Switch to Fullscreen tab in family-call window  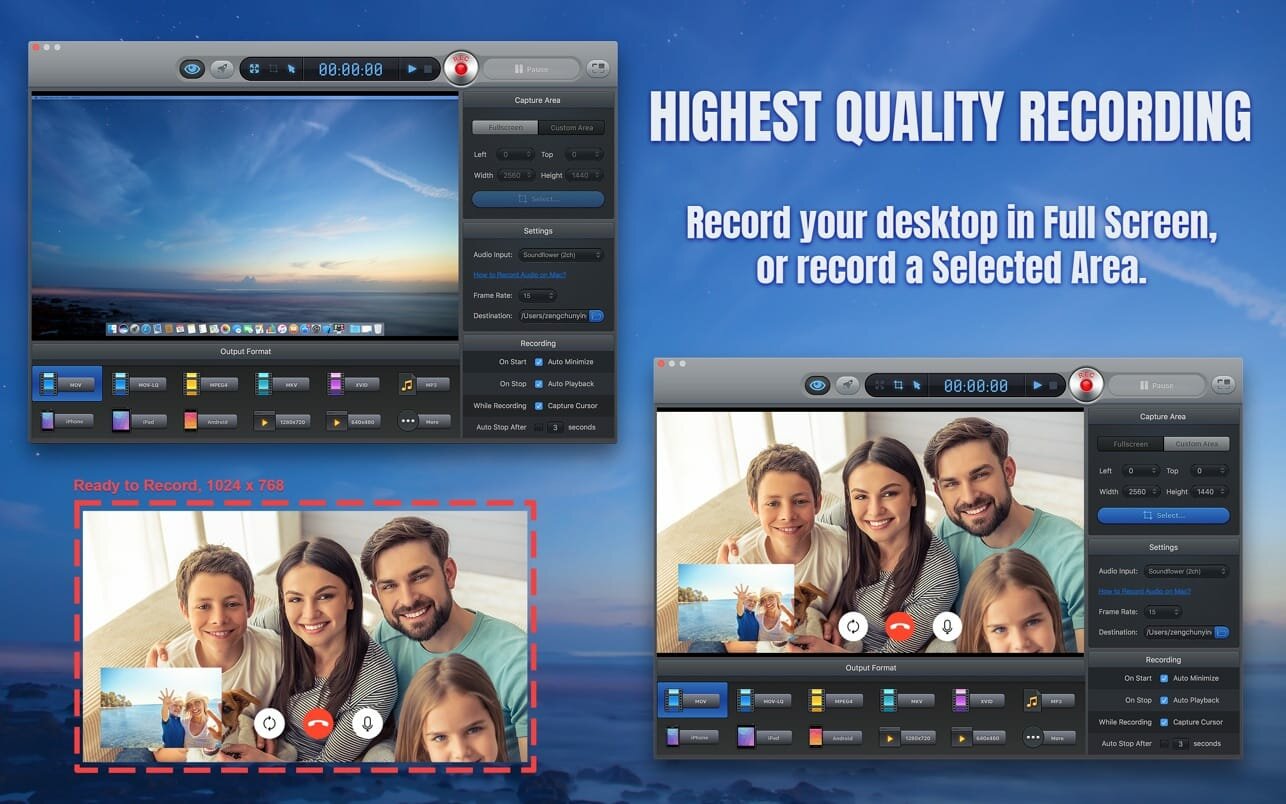tap(1130, 444)
